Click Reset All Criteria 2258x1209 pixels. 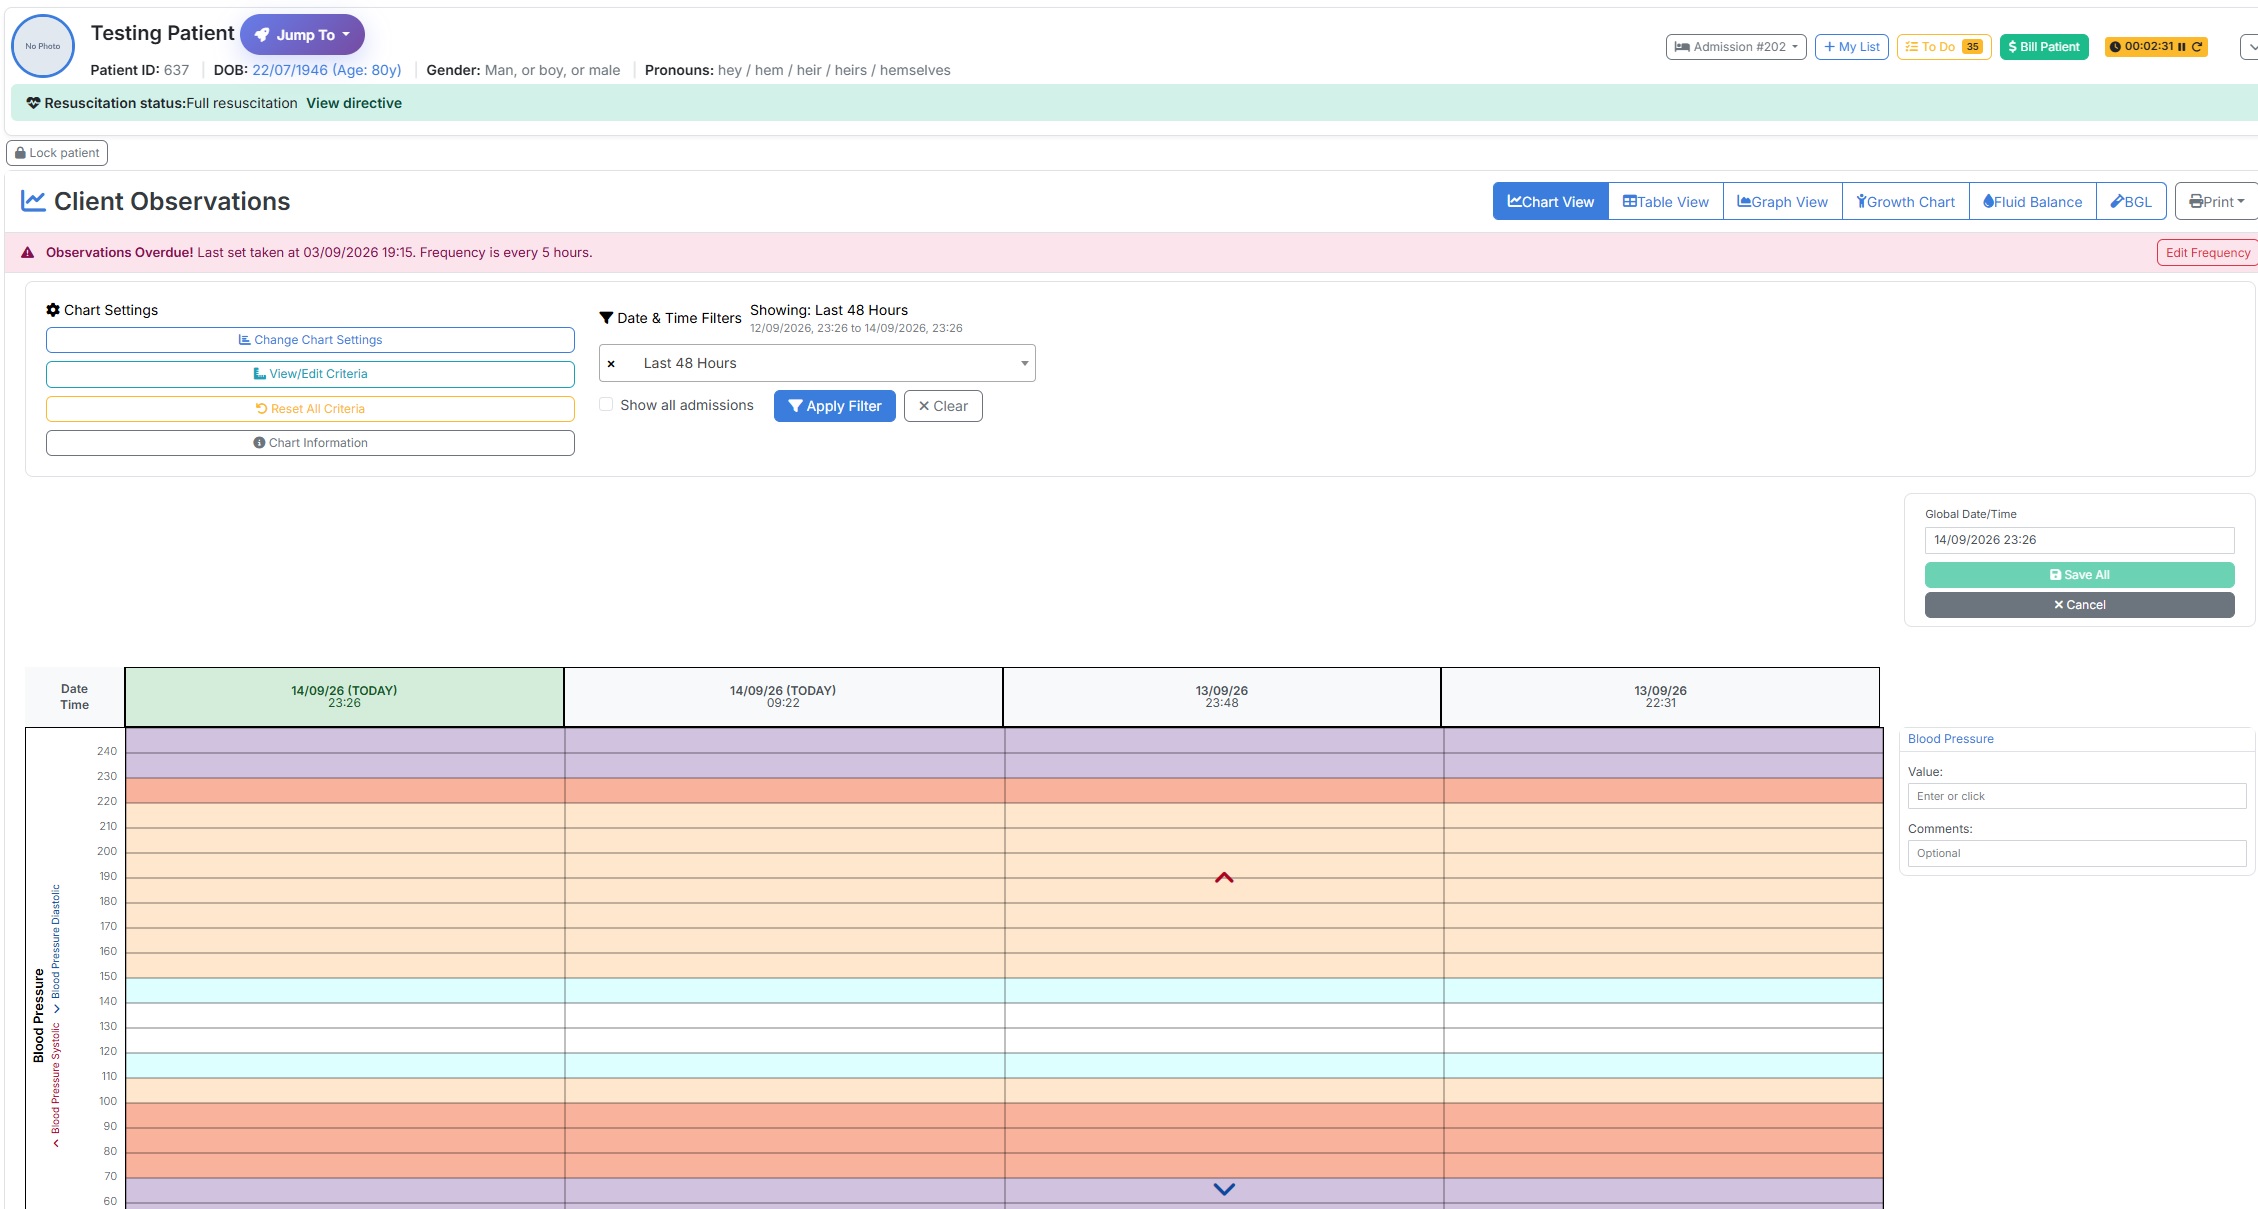point(310,409)
